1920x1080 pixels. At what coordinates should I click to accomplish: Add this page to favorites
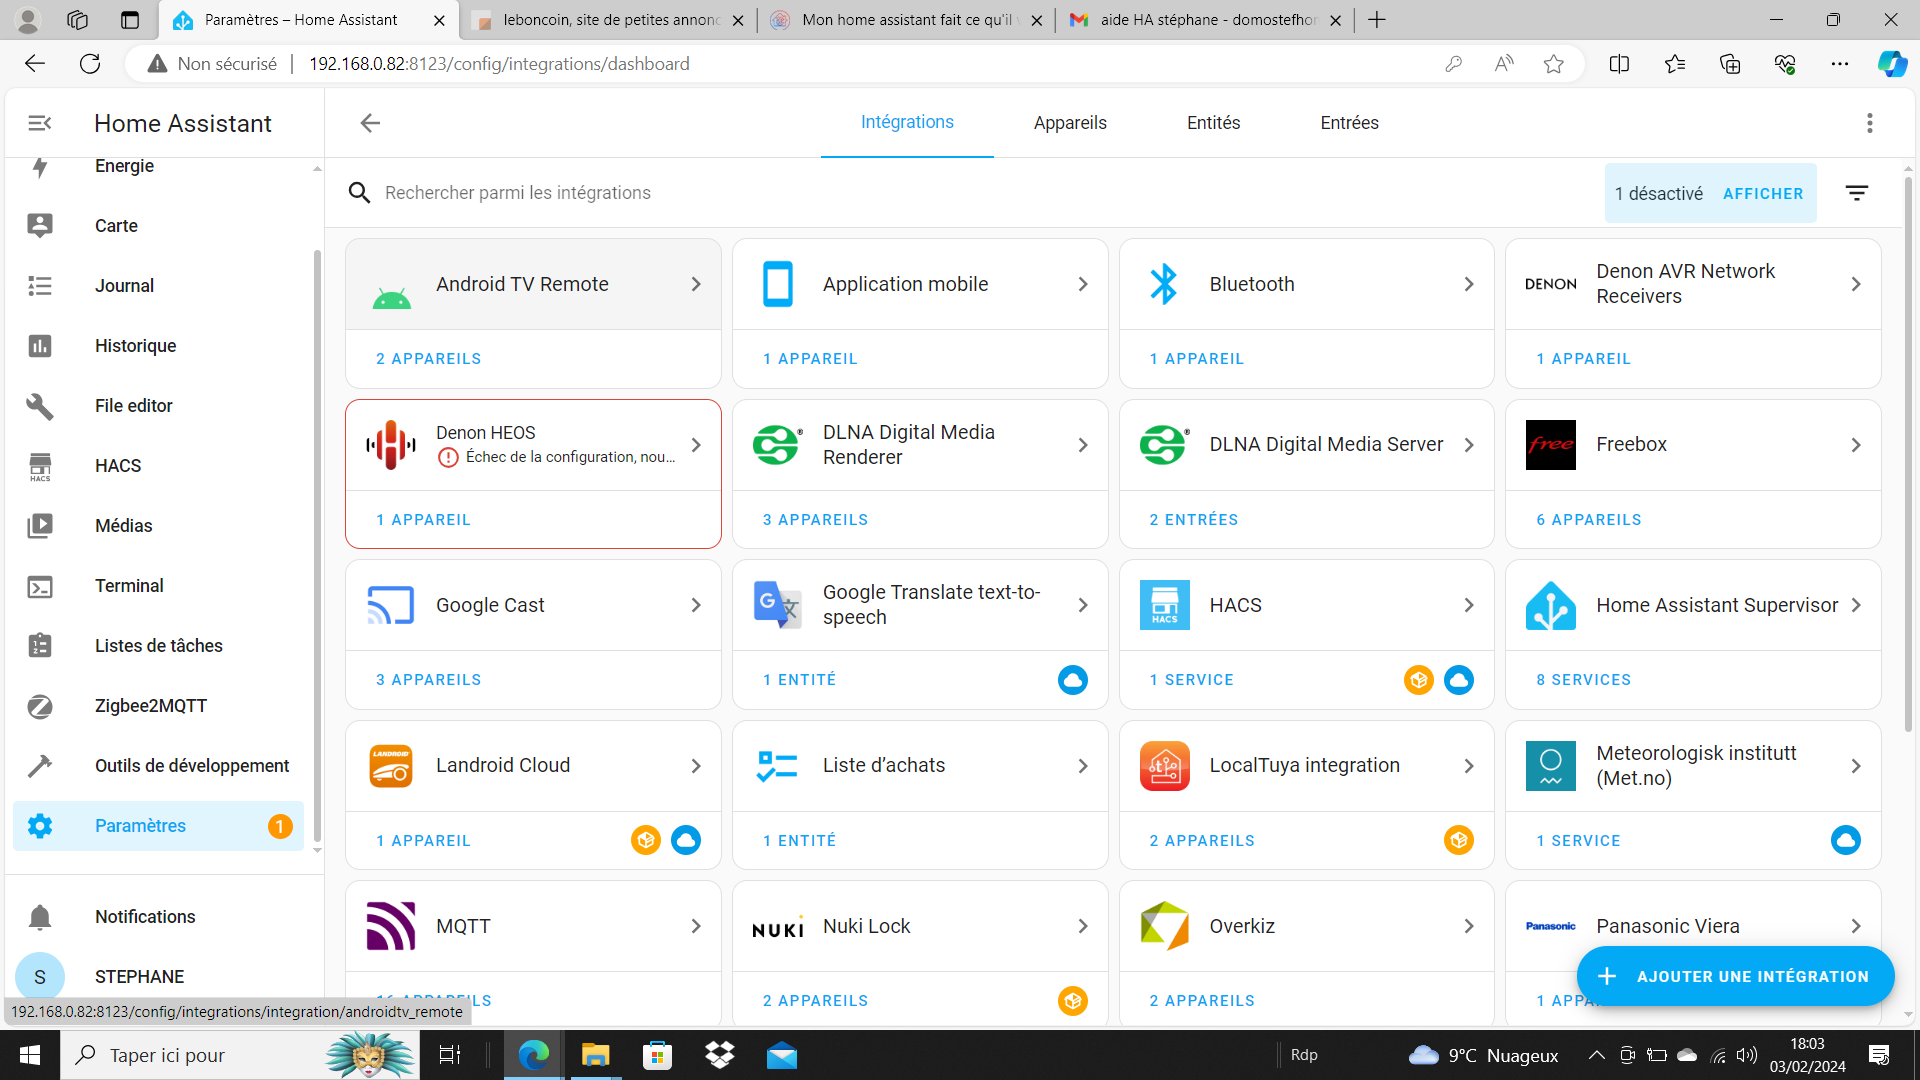(1553, 64)
